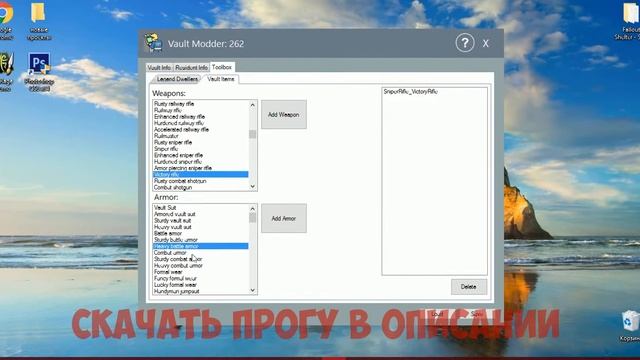Viewport: 640px width, 360px height.
Task: Select highlighted Victory rifle entry
Action: pyautogui.click(x=200, y=174)
